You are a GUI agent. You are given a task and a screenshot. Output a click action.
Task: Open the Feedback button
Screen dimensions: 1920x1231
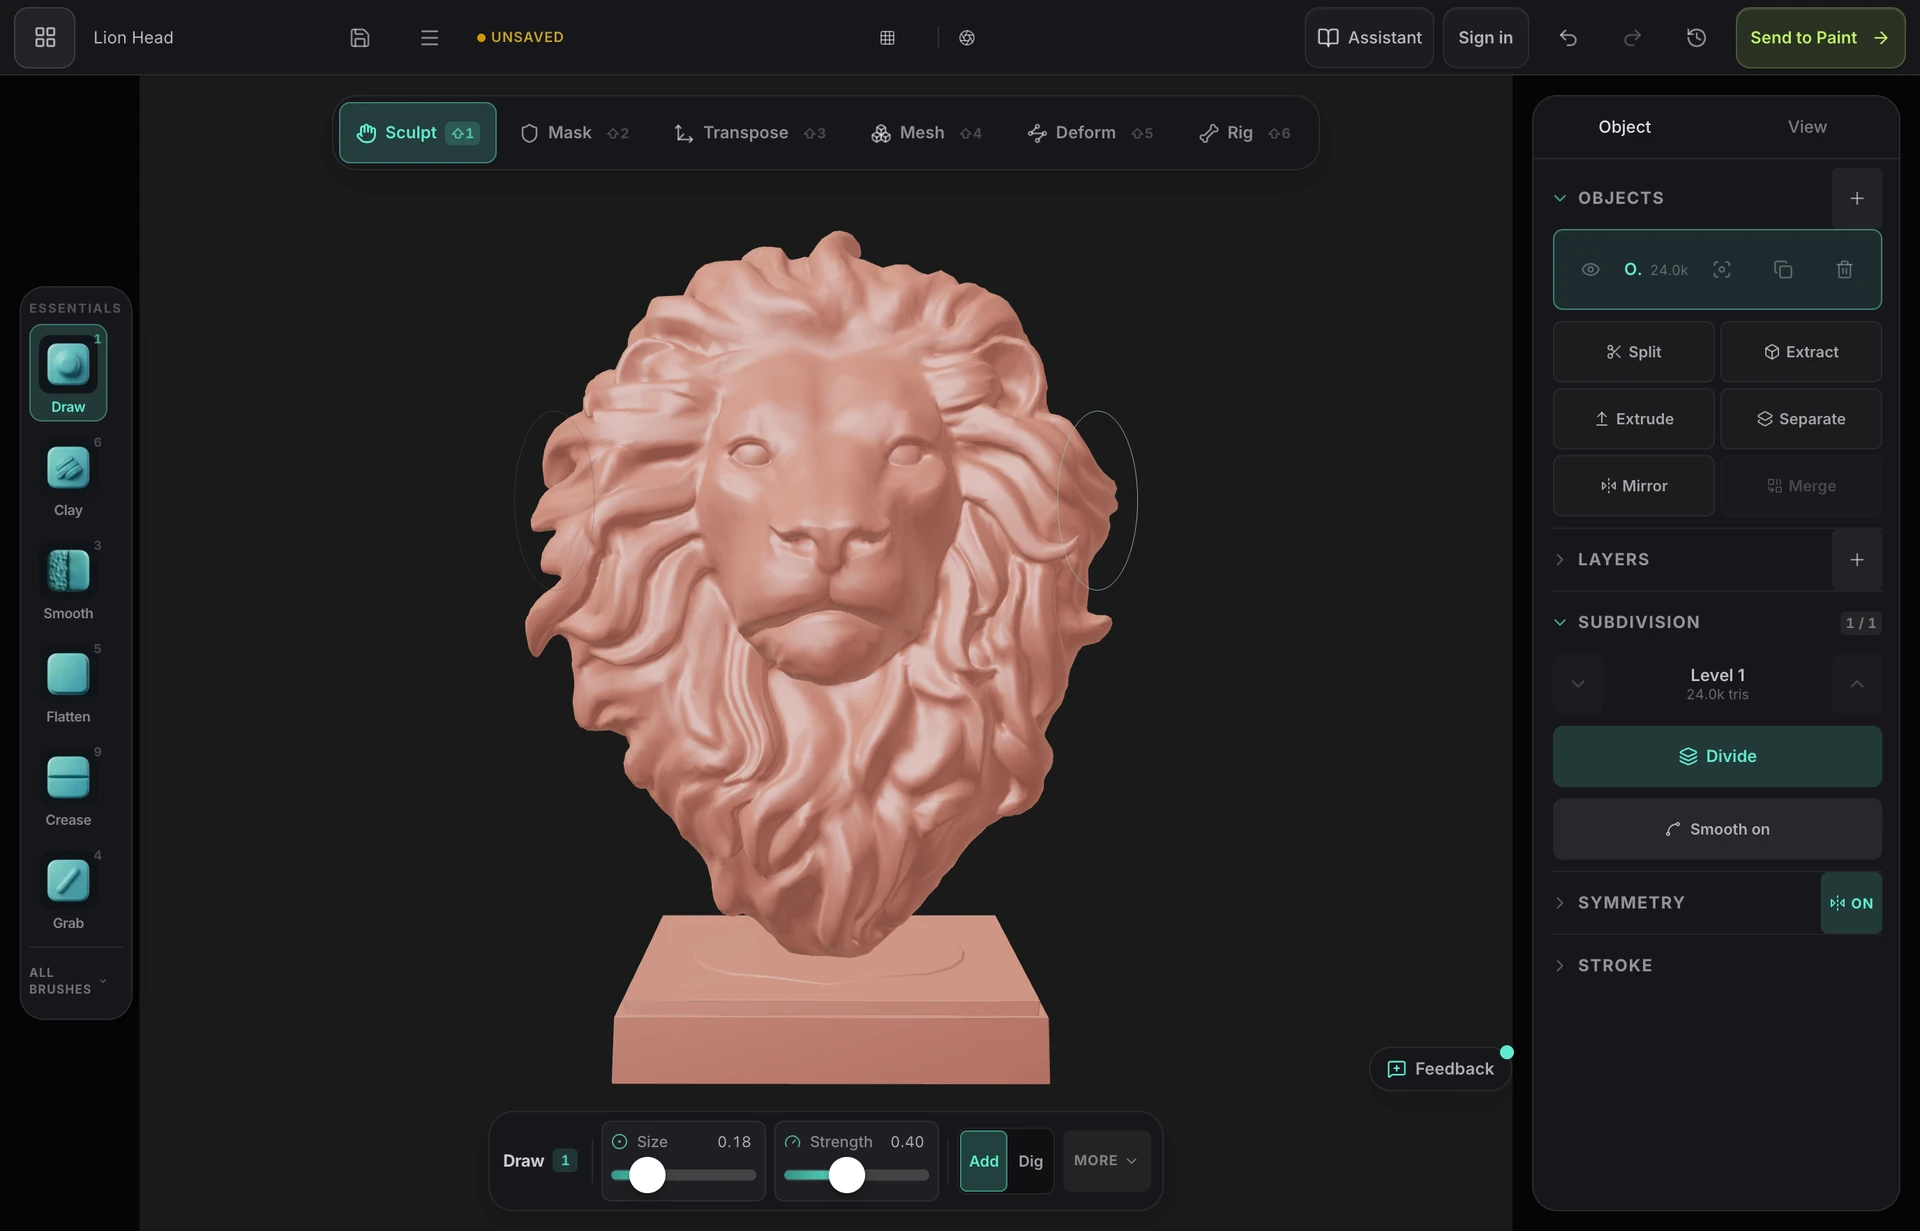tap(1440, 1069)
